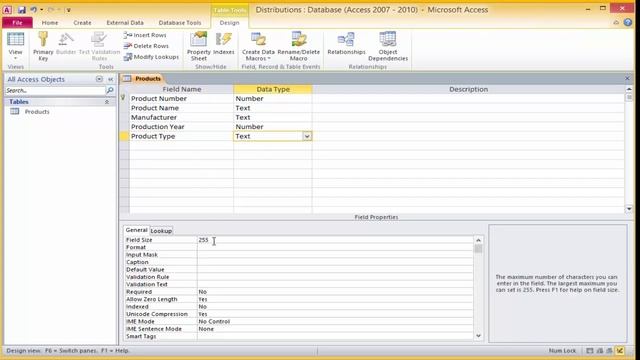Minimize the ribbon with caret icon
This screenshot has height=360, width=640.
click(616, 23)
